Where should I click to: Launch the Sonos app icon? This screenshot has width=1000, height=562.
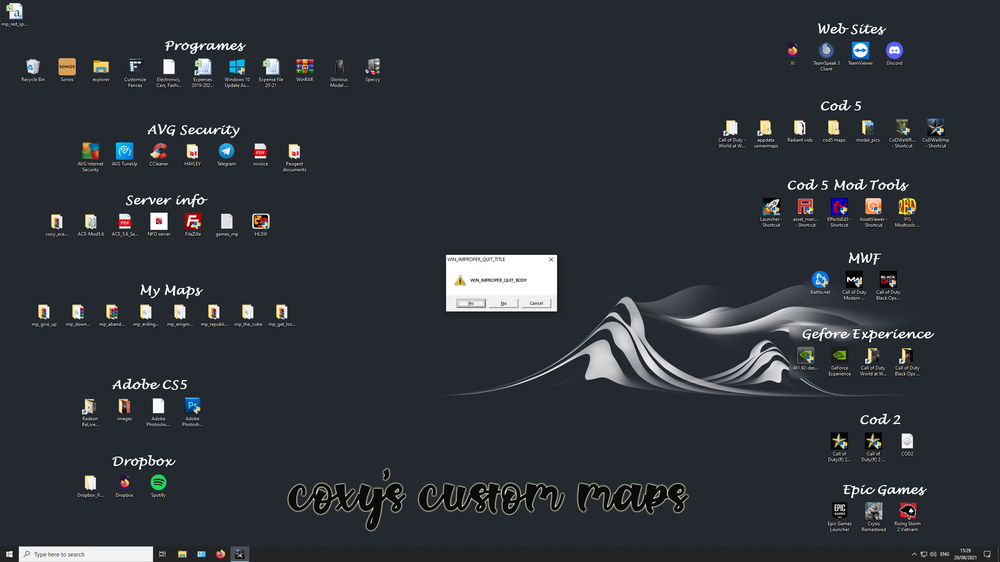point(67,70)
